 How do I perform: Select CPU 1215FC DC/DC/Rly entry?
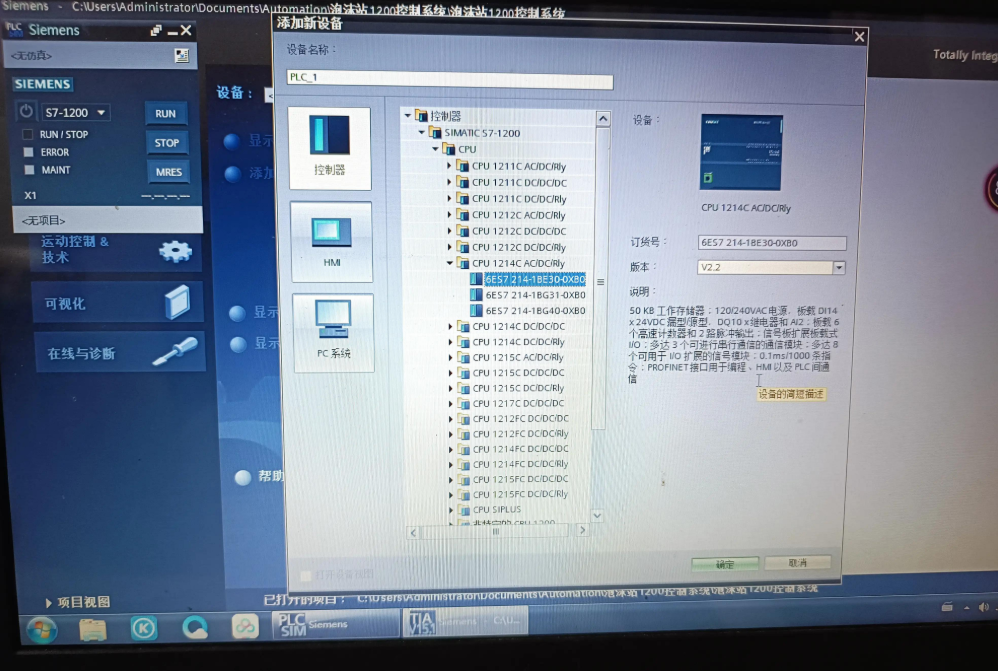click(x=521, y=494)
